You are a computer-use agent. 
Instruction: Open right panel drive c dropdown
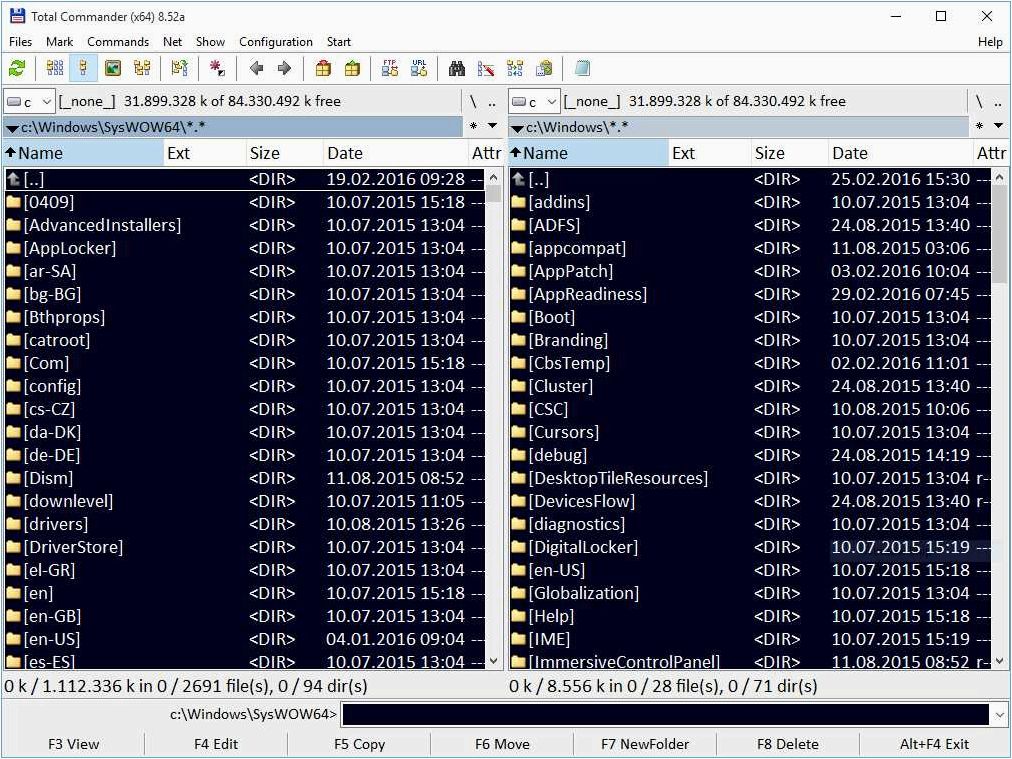[x=534, y=101]
